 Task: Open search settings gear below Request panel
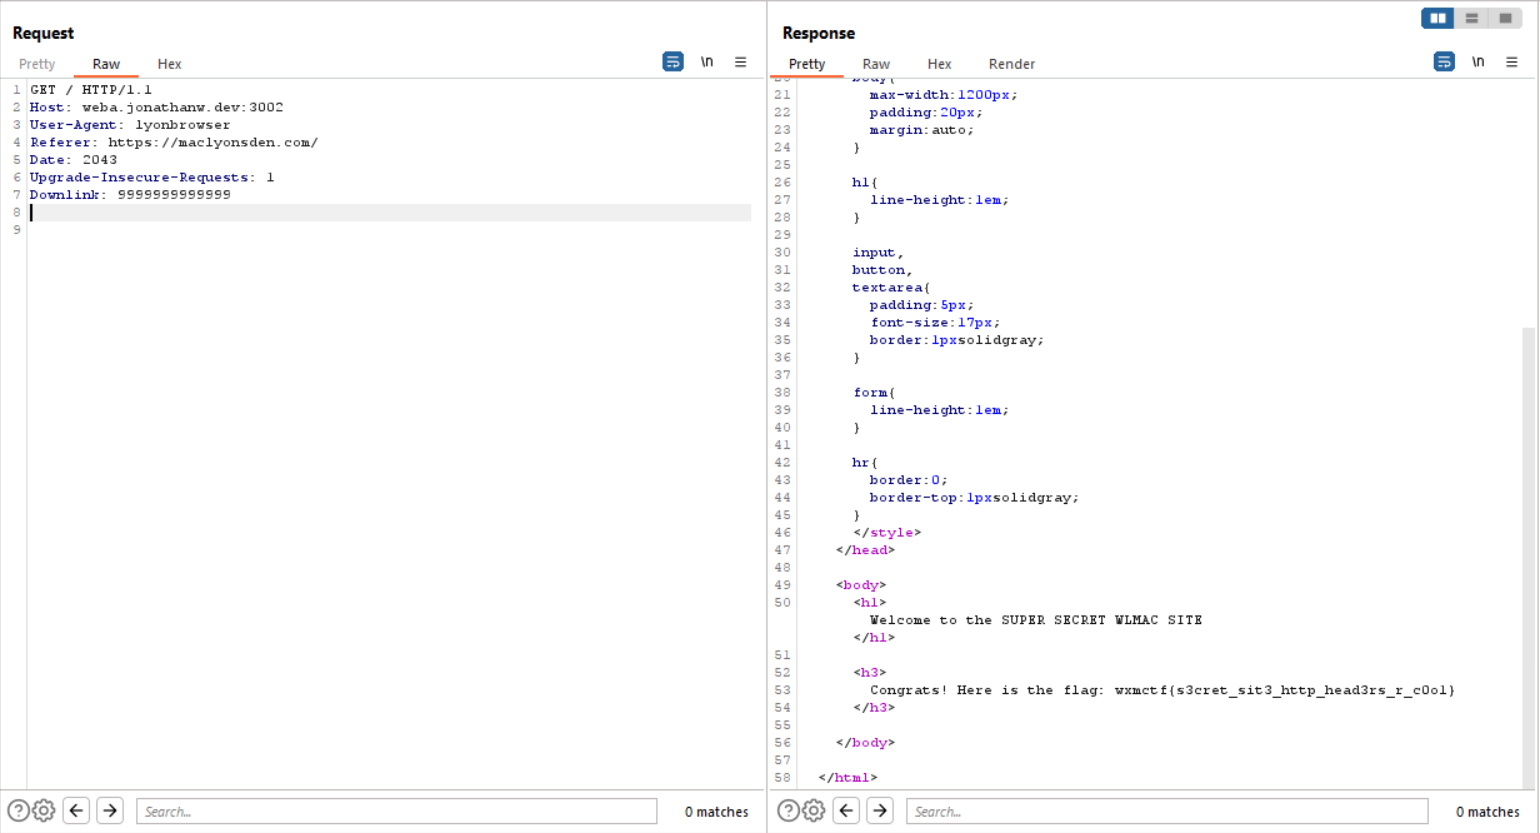tap(44, 811)
